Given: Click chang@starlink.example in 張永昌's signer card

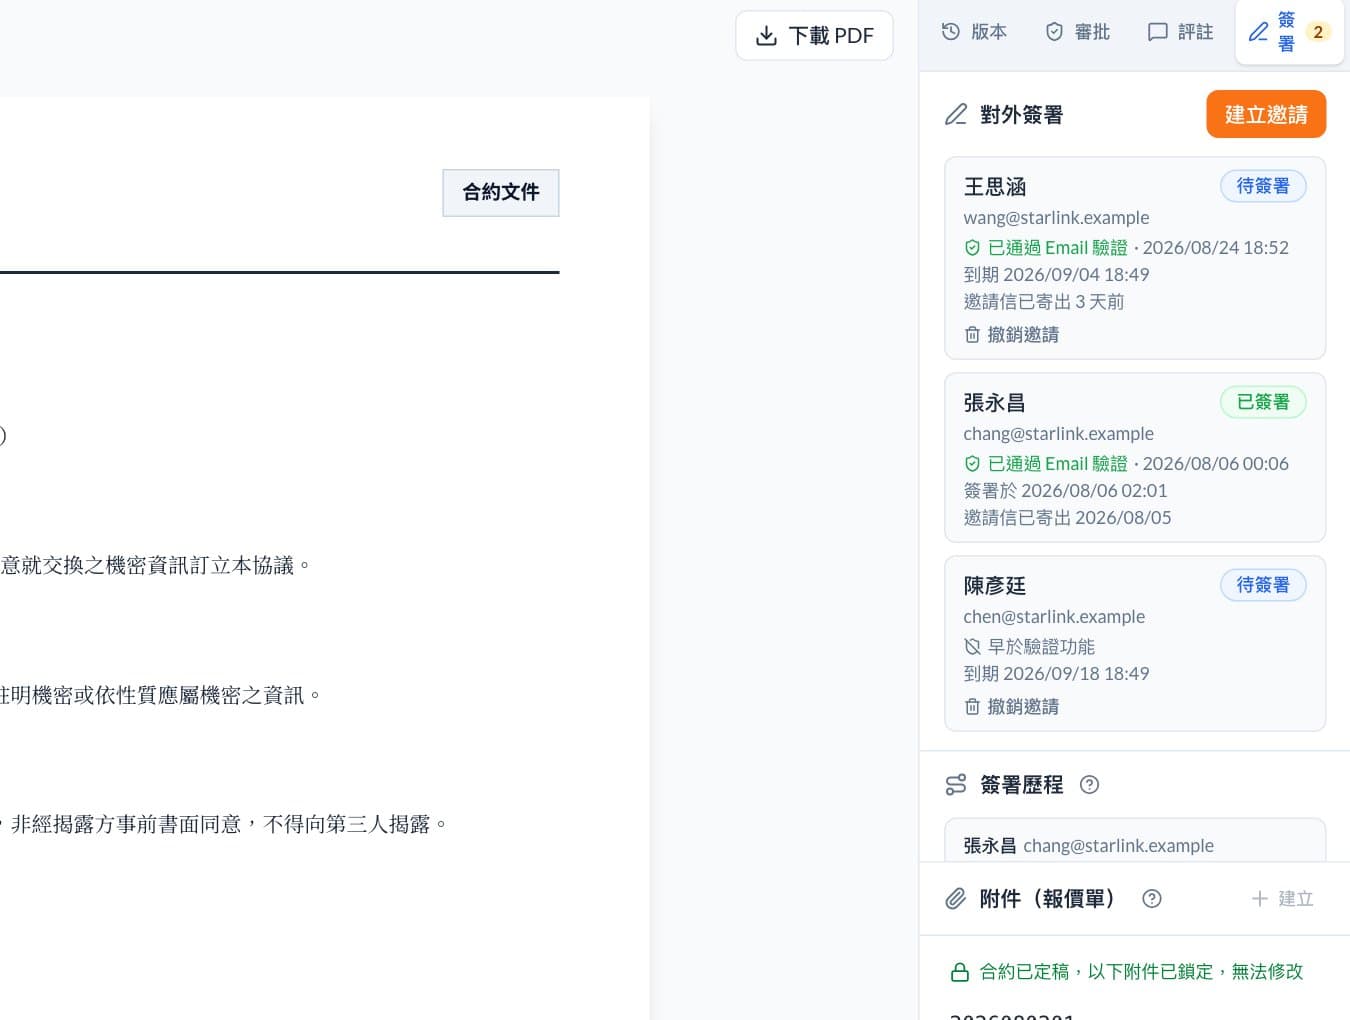Looking at the screenshot, I should (1058, 433).
